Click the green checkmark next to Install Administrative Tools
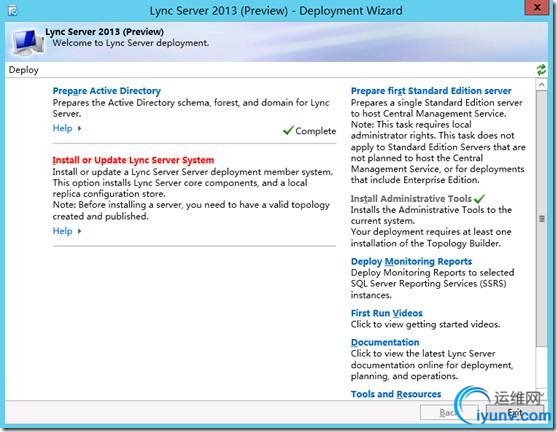The height and width of the screenshot is (432, 557). 479,198
